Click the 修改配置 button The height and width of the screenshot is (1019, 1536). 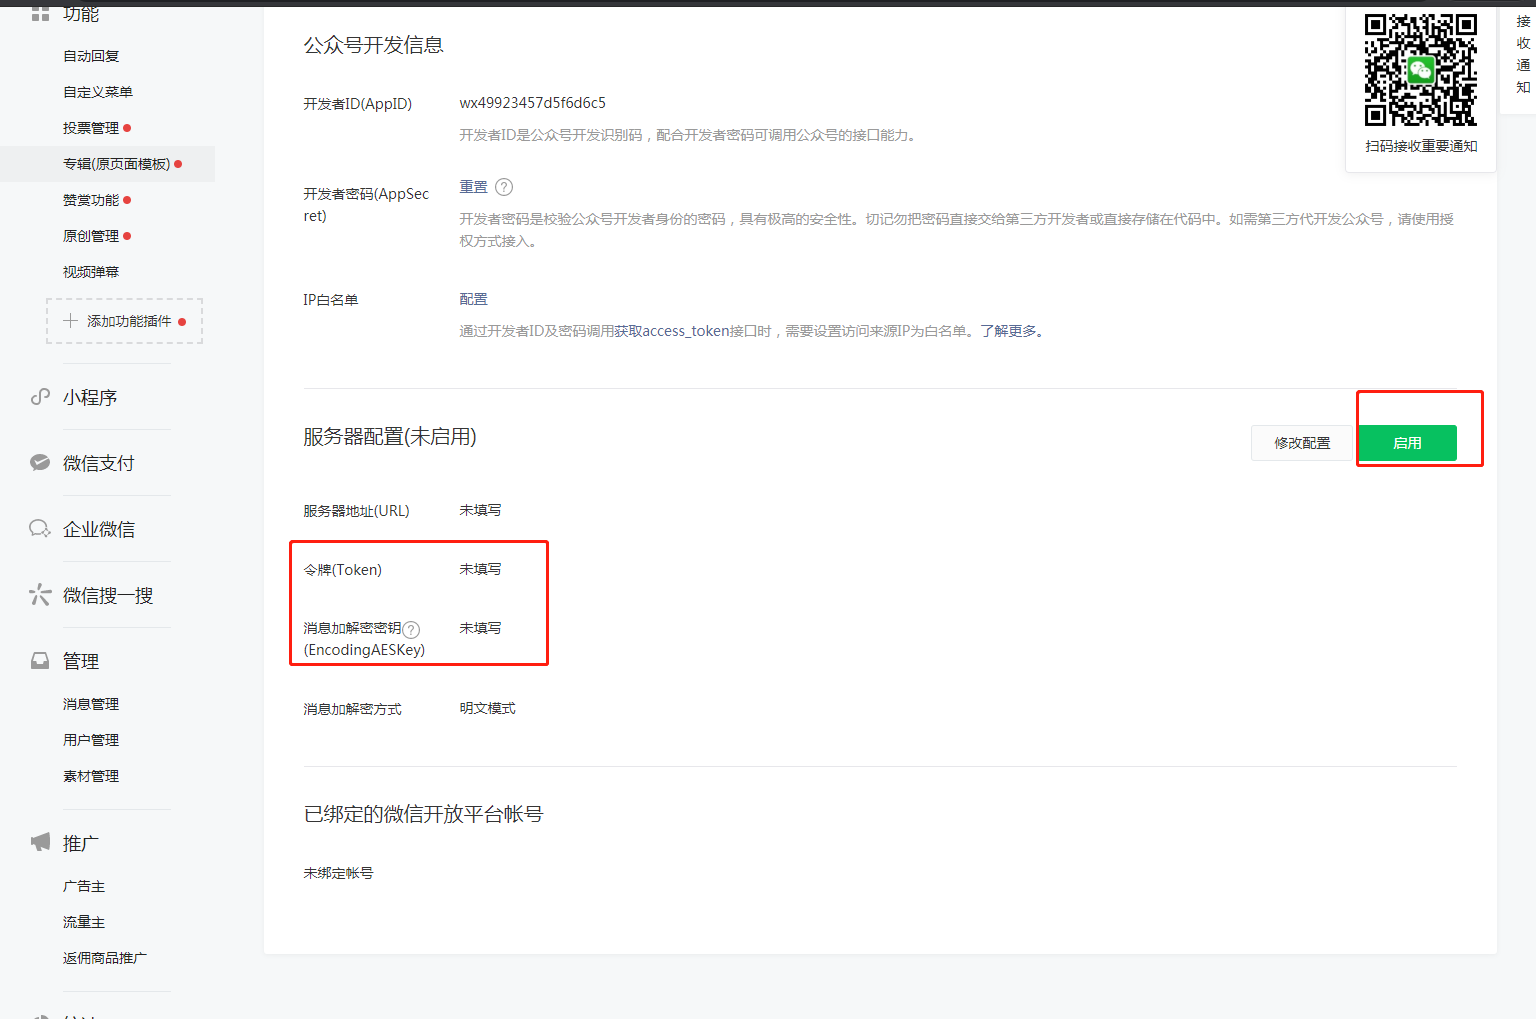pyautogui.click(x=1302, y=443)
